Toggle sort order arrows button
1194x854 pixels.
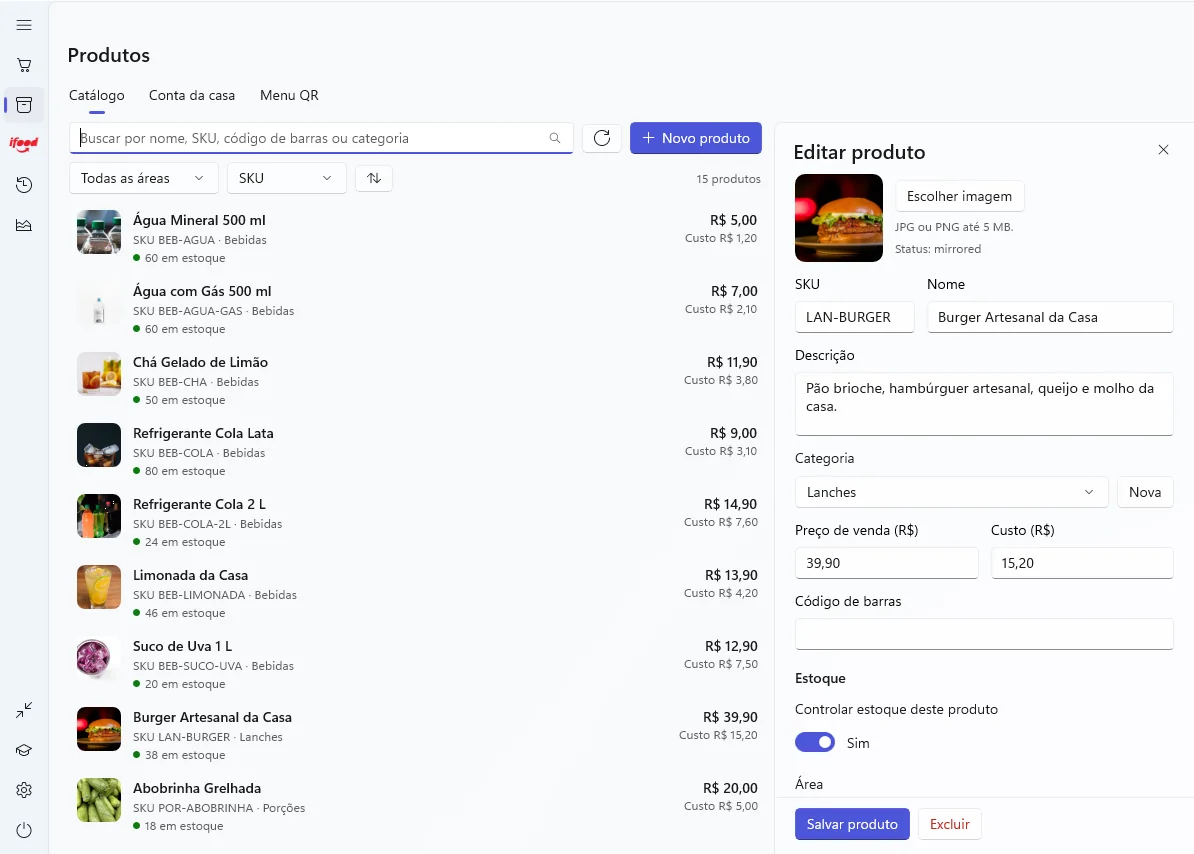tap(374, 178)
